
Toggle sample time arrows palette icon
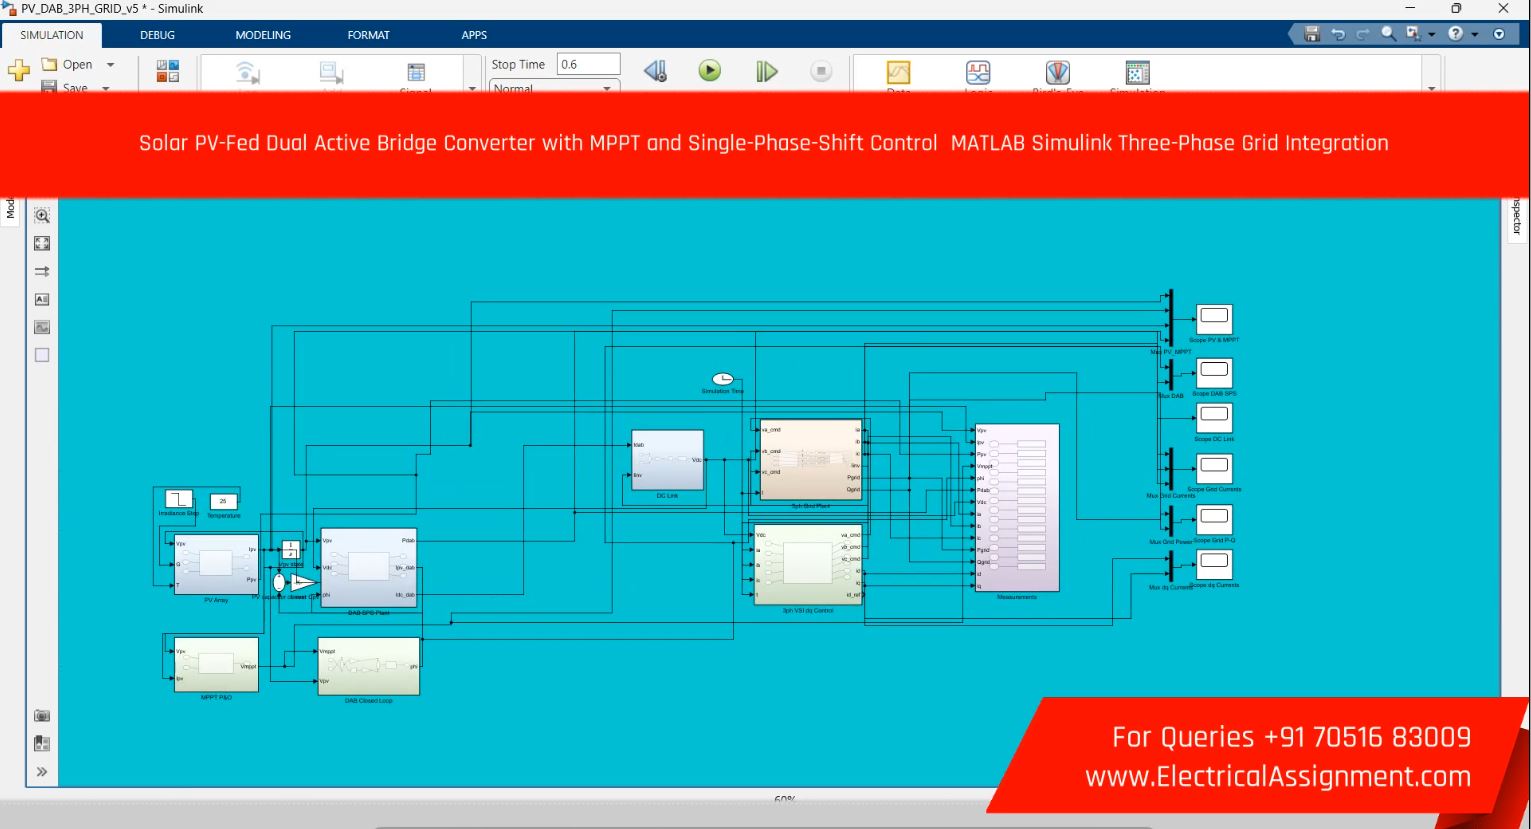coord(42,271)
